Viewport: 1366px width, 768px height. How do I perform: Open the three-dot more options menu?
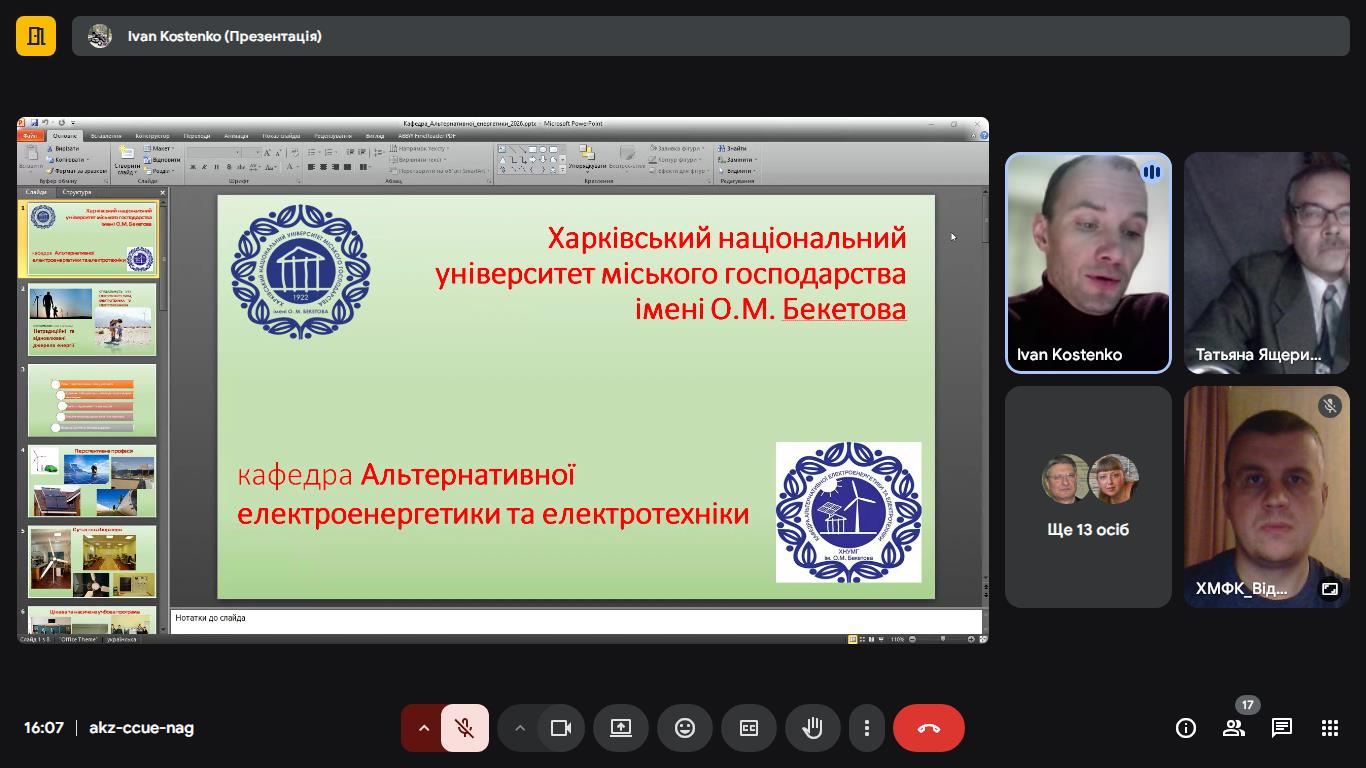pos(867,728)
